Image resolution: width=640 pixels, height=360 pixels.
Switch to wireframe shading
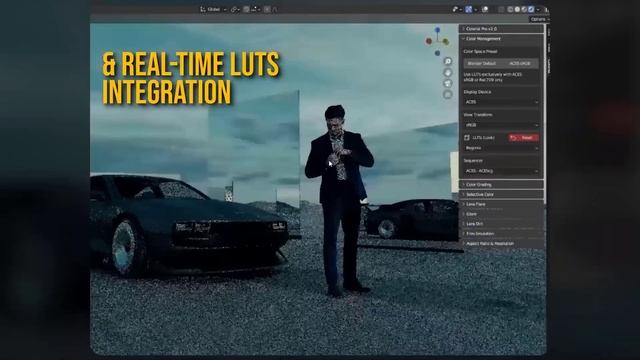pos(510,9)
